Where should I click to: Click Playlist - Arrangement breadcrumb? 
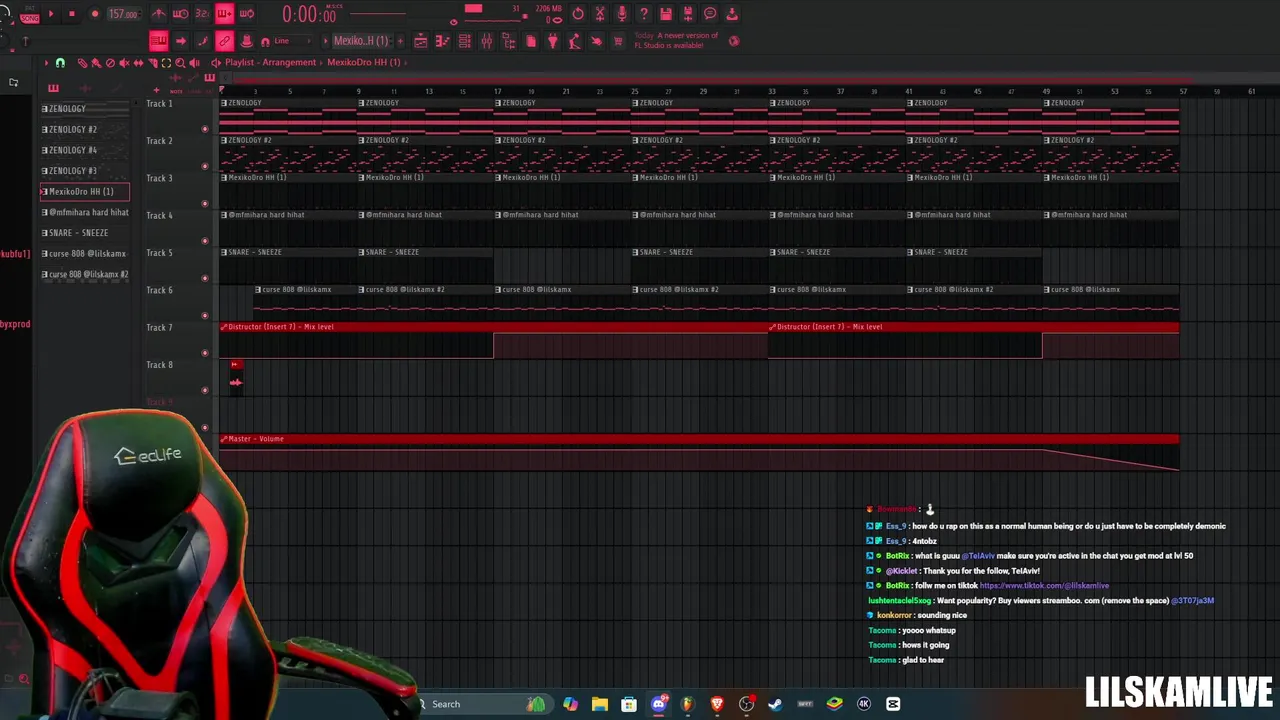pyautogui.click(x=271, y=62)
